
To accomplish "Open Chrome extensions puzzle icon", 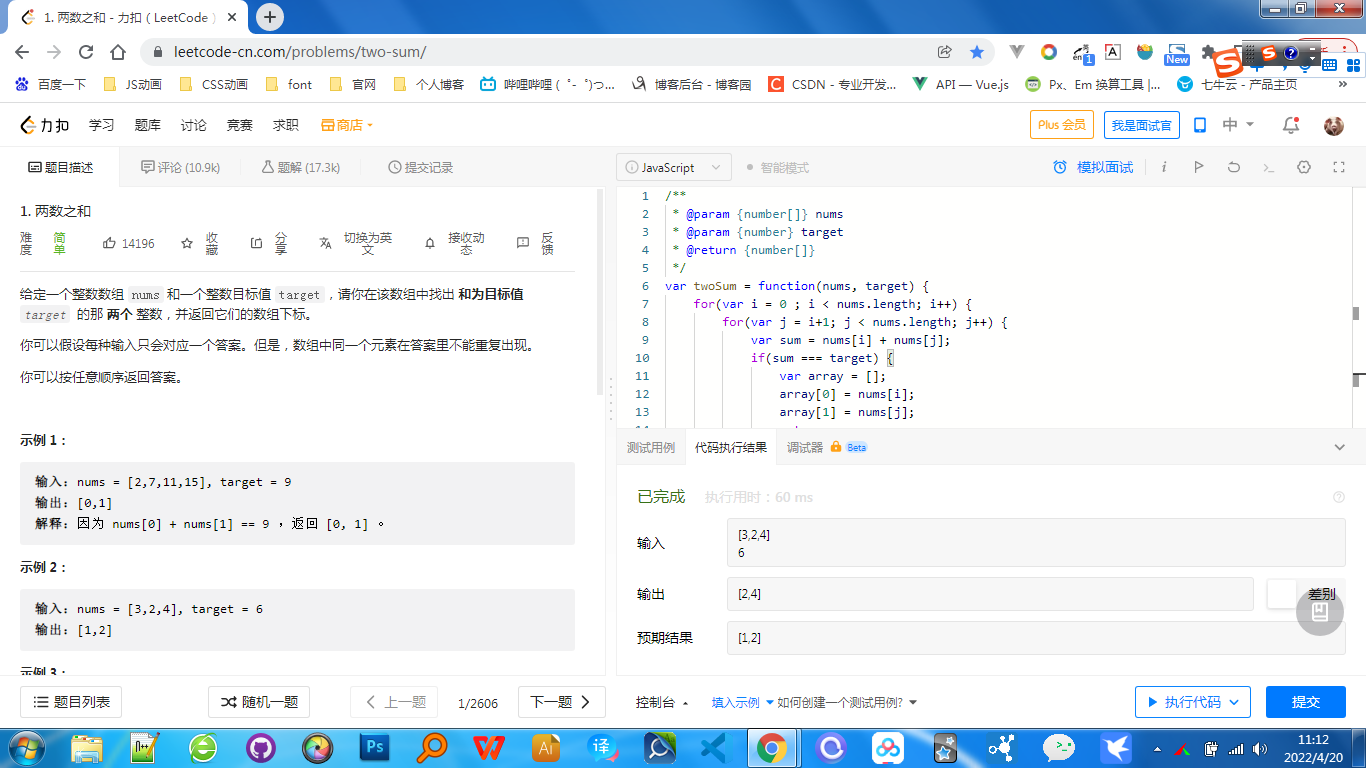I will pos(1209,52).
